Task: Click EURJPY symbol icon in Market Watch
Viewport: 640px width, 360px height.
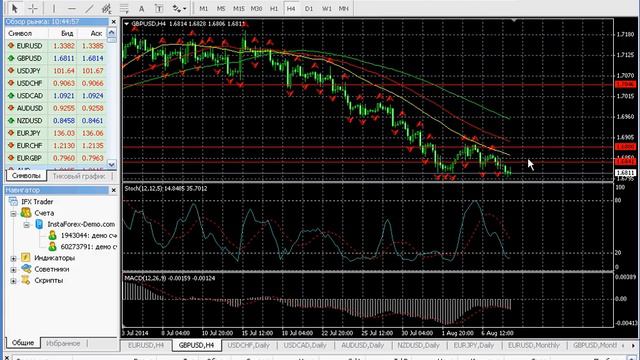Action: (11, 133)
